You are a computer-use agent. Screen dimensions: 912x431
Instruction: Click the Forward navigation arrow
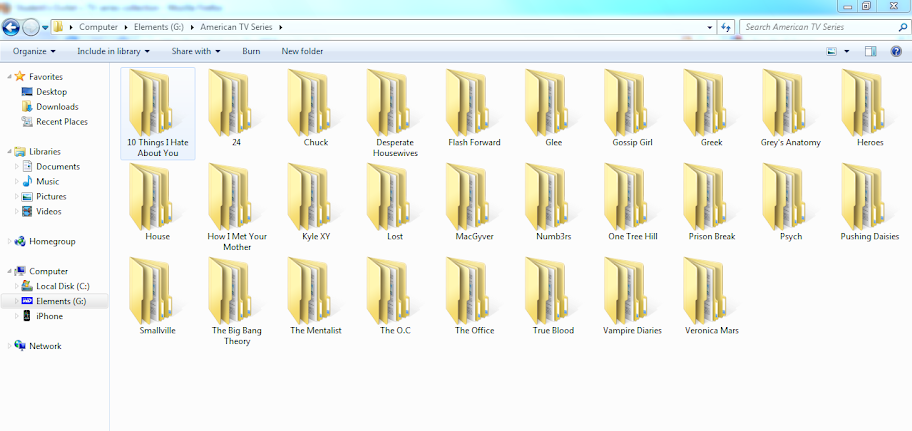tap(30, 27)
